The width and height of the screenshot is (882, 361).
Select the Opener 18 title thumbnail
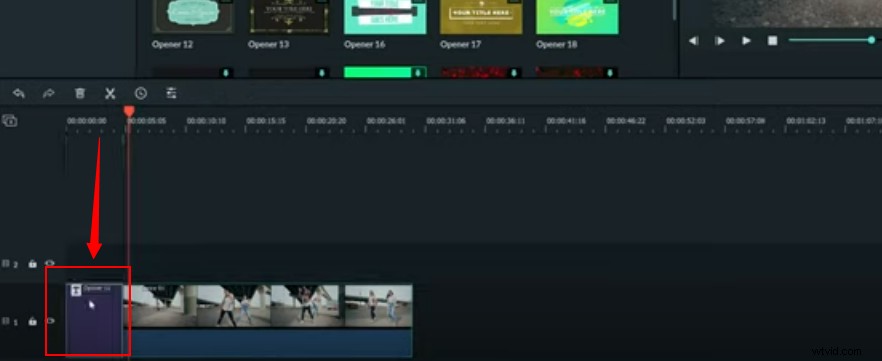577,17
